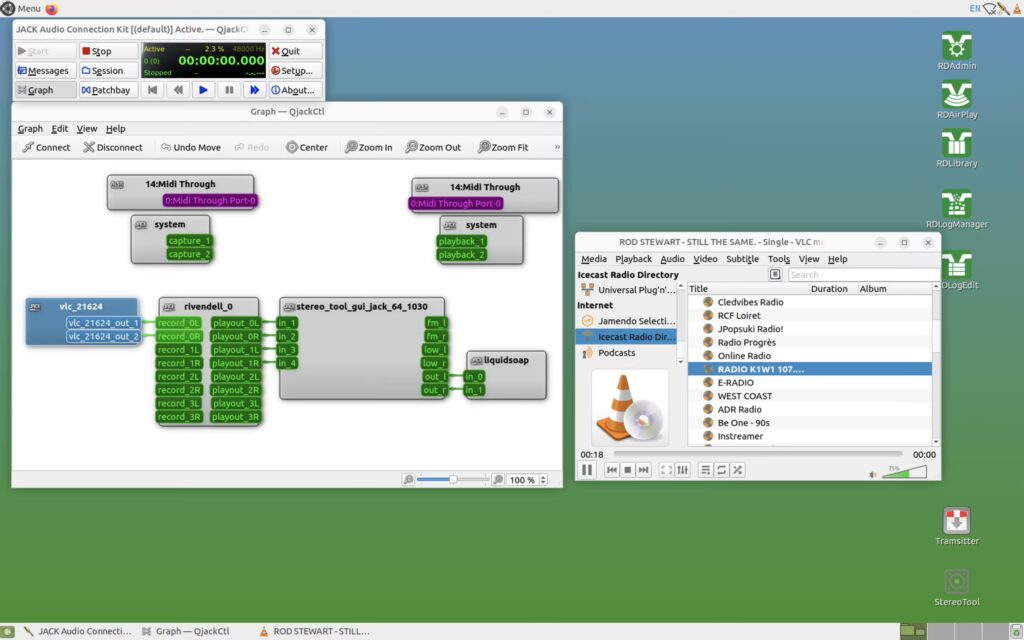
Task: Zoom in using Graph toolbar button
Action: [x=368, y=148]
